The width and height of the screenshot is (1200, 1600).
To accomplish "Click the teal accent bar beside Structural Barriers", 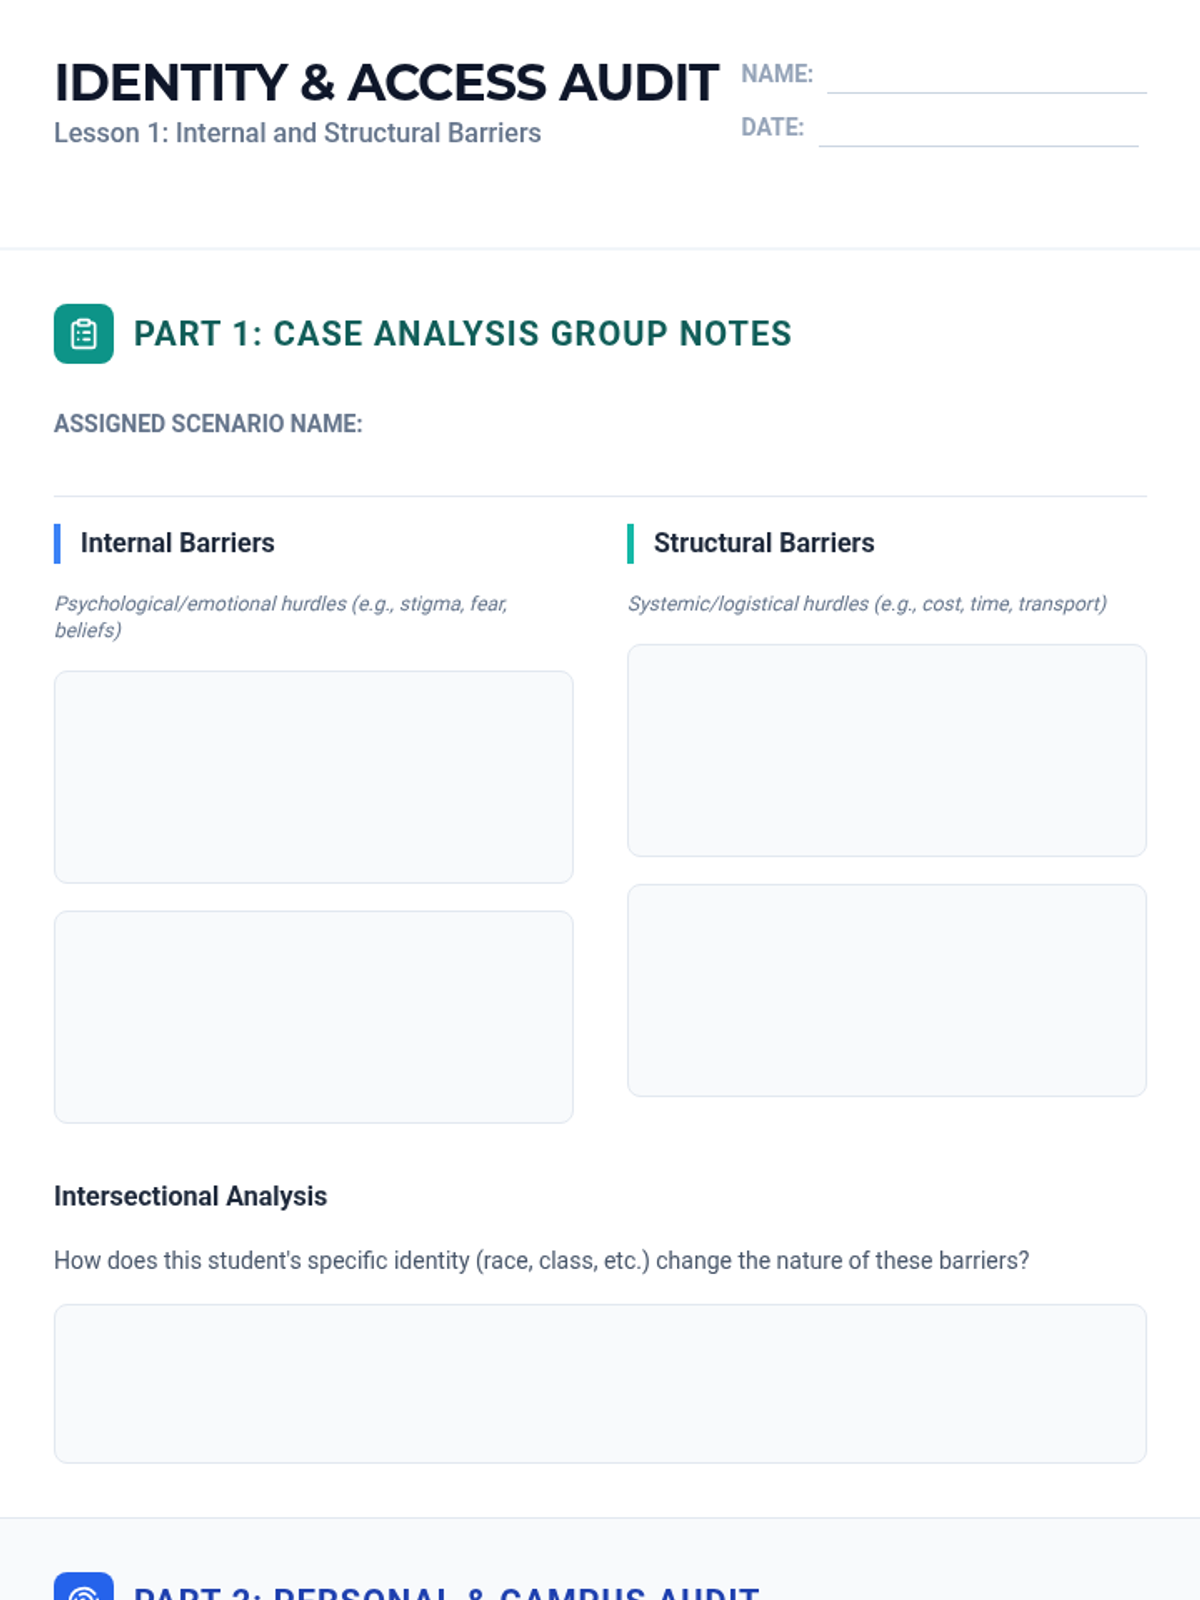I will [630, 544].
